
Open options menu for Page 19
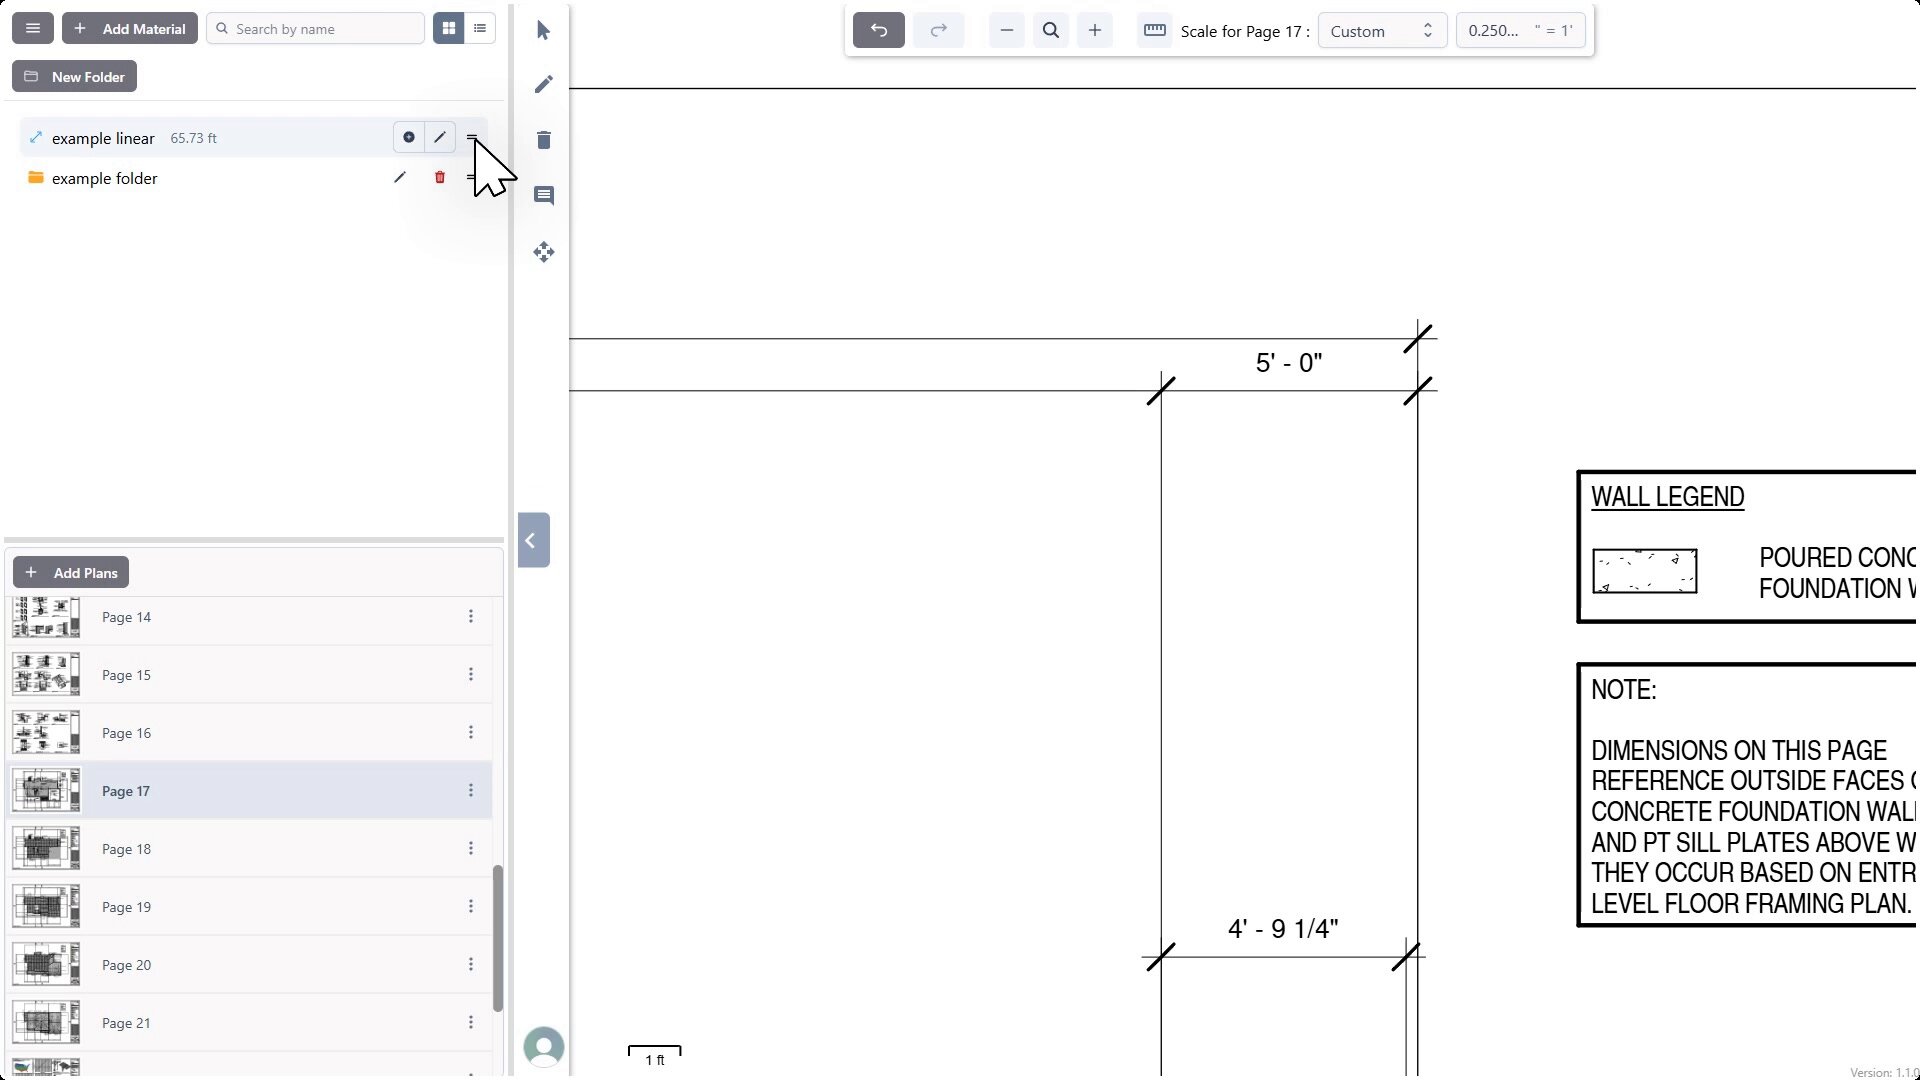click(x=471, y=907)
